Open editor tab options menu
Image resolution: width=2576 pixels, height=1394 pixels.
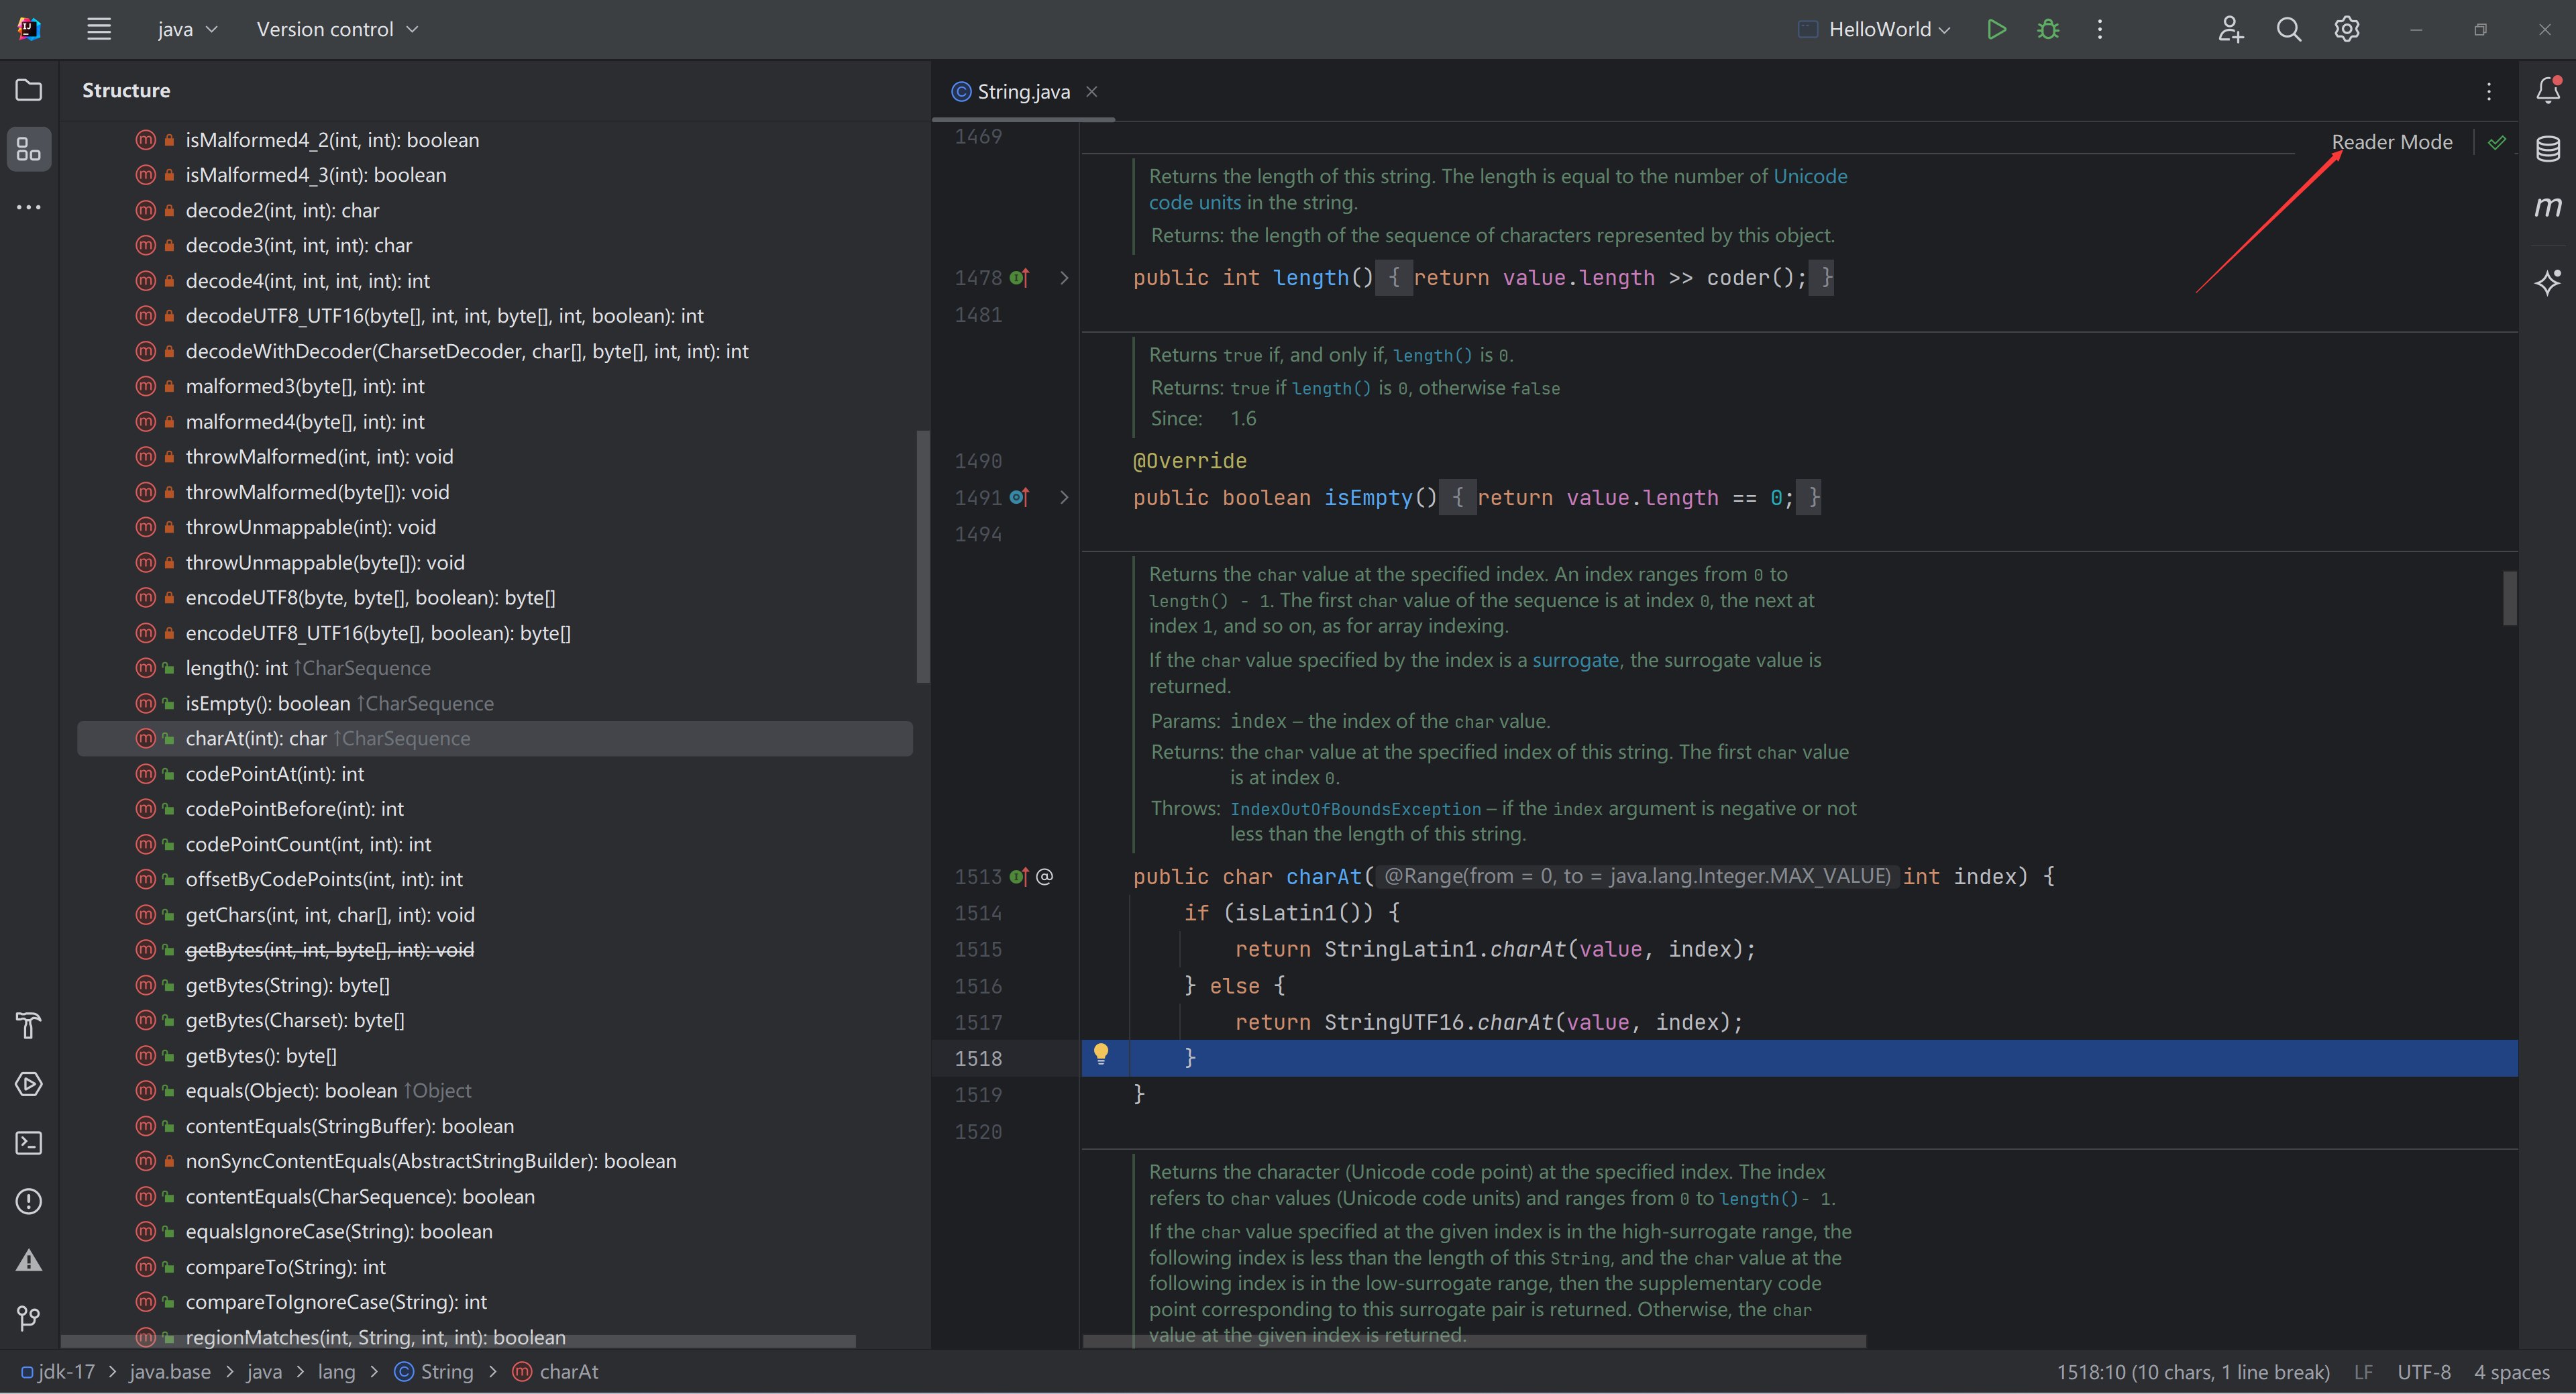(x=2489, y=91)
